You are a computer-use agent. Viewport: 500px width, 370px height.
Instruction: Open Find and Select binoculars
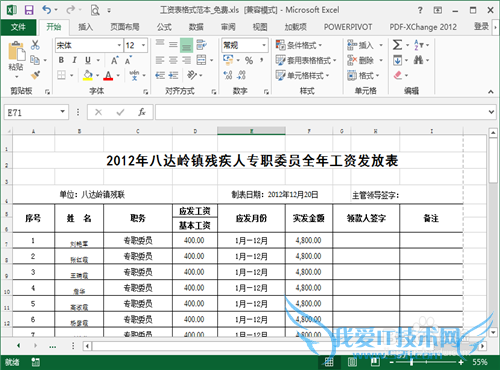(418, 60)
